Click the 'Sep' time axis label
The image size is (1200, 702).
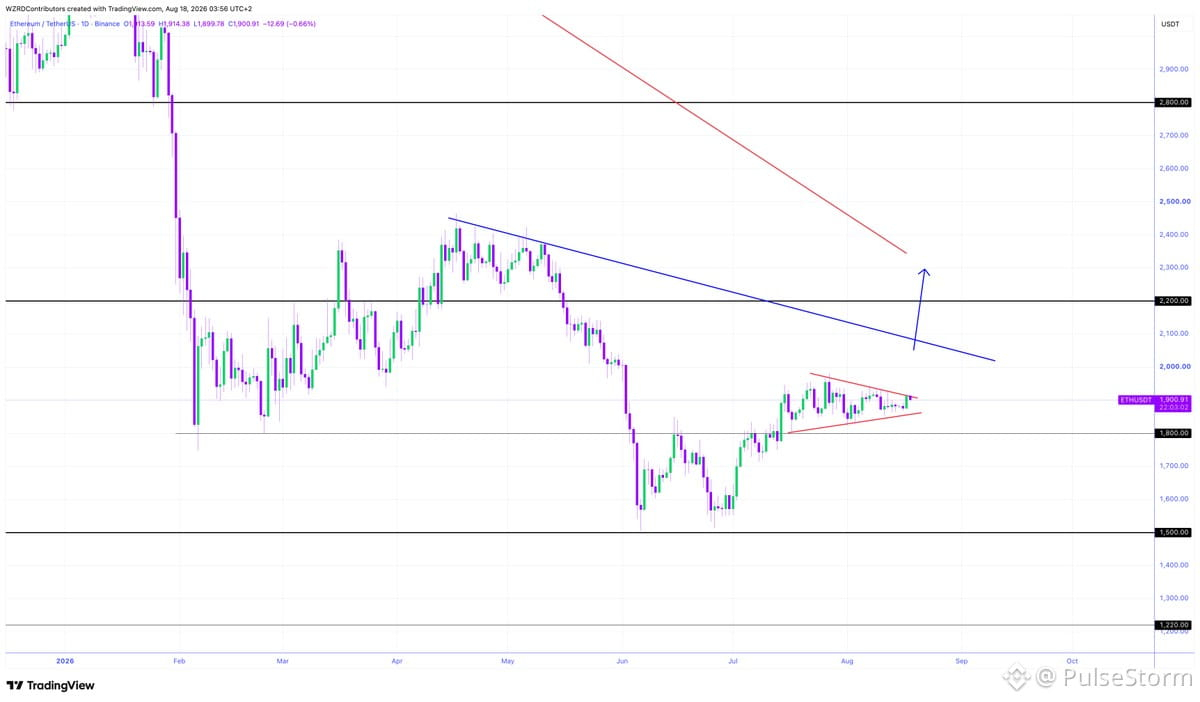point(961,661)
